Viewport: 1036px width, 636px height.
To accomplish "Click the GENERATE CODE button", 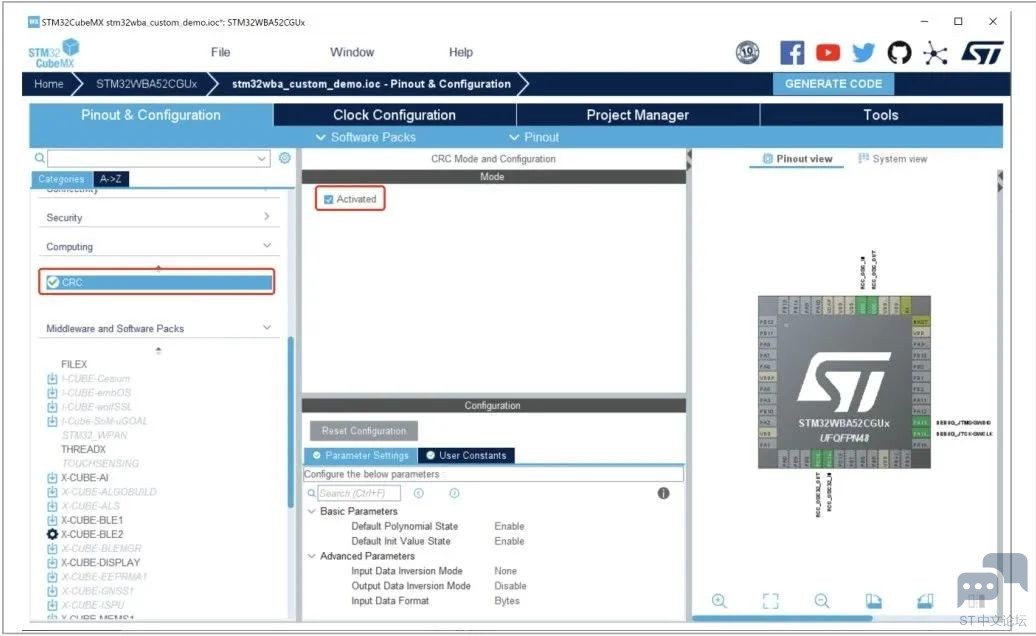I will click(833, 84).
